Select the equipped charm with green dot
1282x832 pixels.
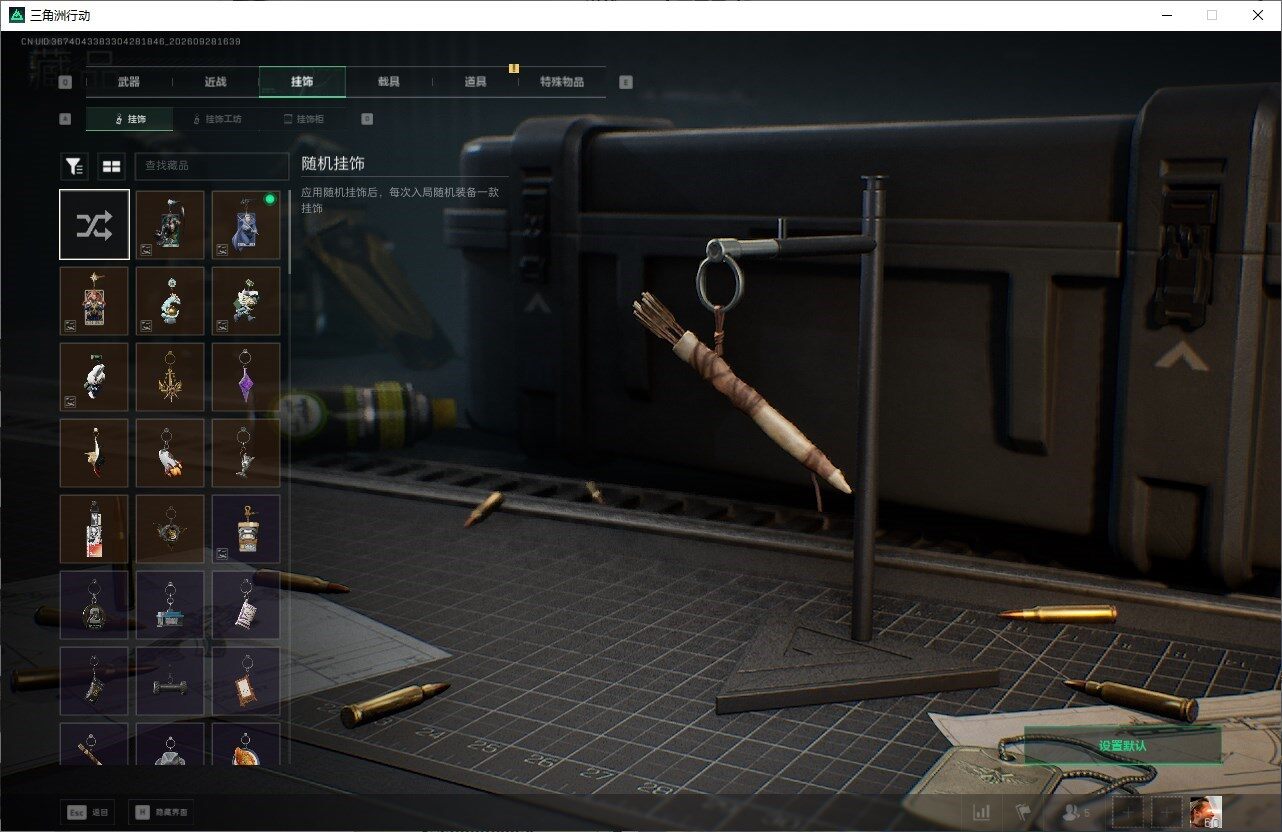[246, 225]
